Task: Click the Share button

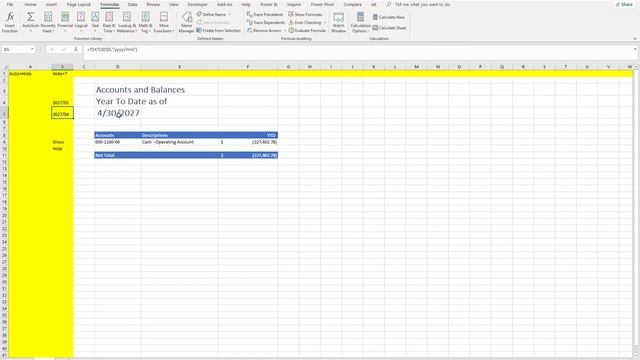Action: 624,4
